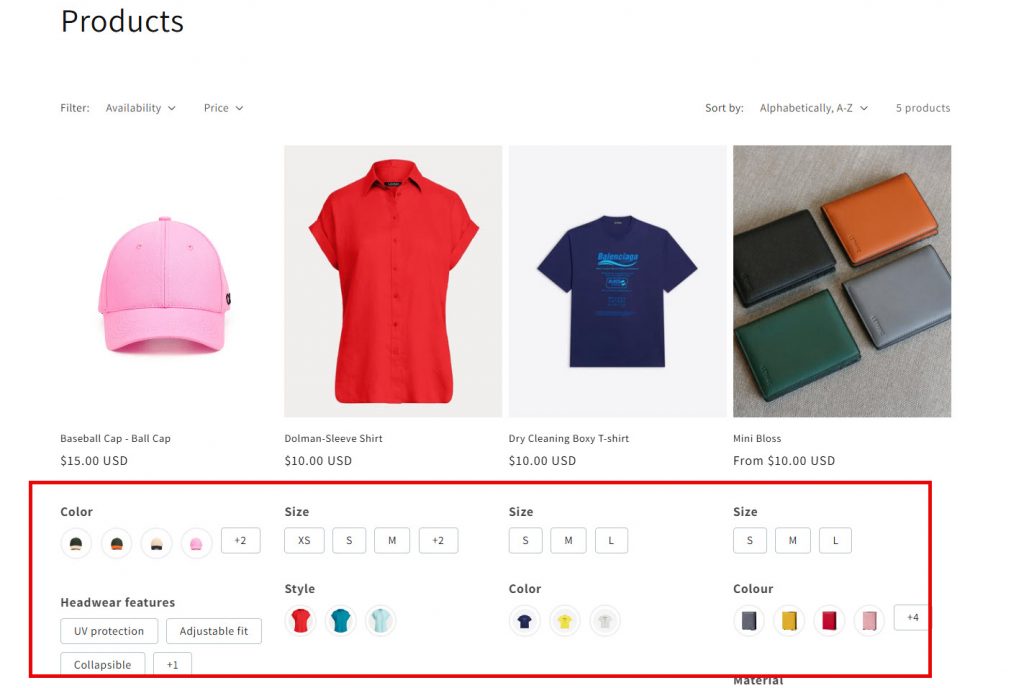Viewport: 1024px width, 688px height.
Task: Choose the yellow T-shirt color swatch
Action: pyautogui.click(x=565, y=621)
